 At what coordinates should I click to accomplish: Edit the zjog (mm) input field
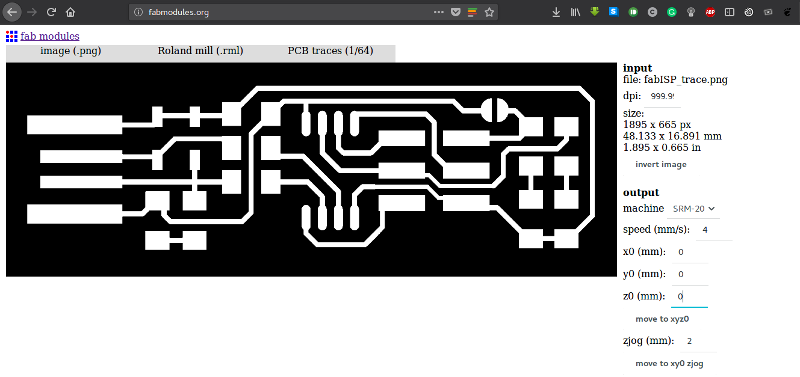[698, 341]
